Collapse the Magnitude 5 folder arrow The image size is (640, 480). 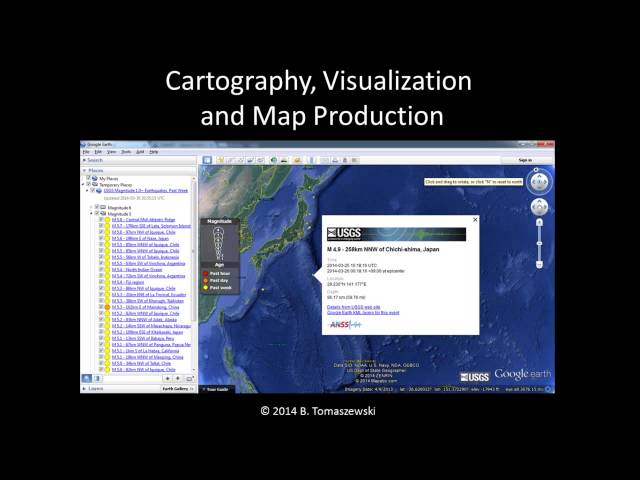(91, 213)
